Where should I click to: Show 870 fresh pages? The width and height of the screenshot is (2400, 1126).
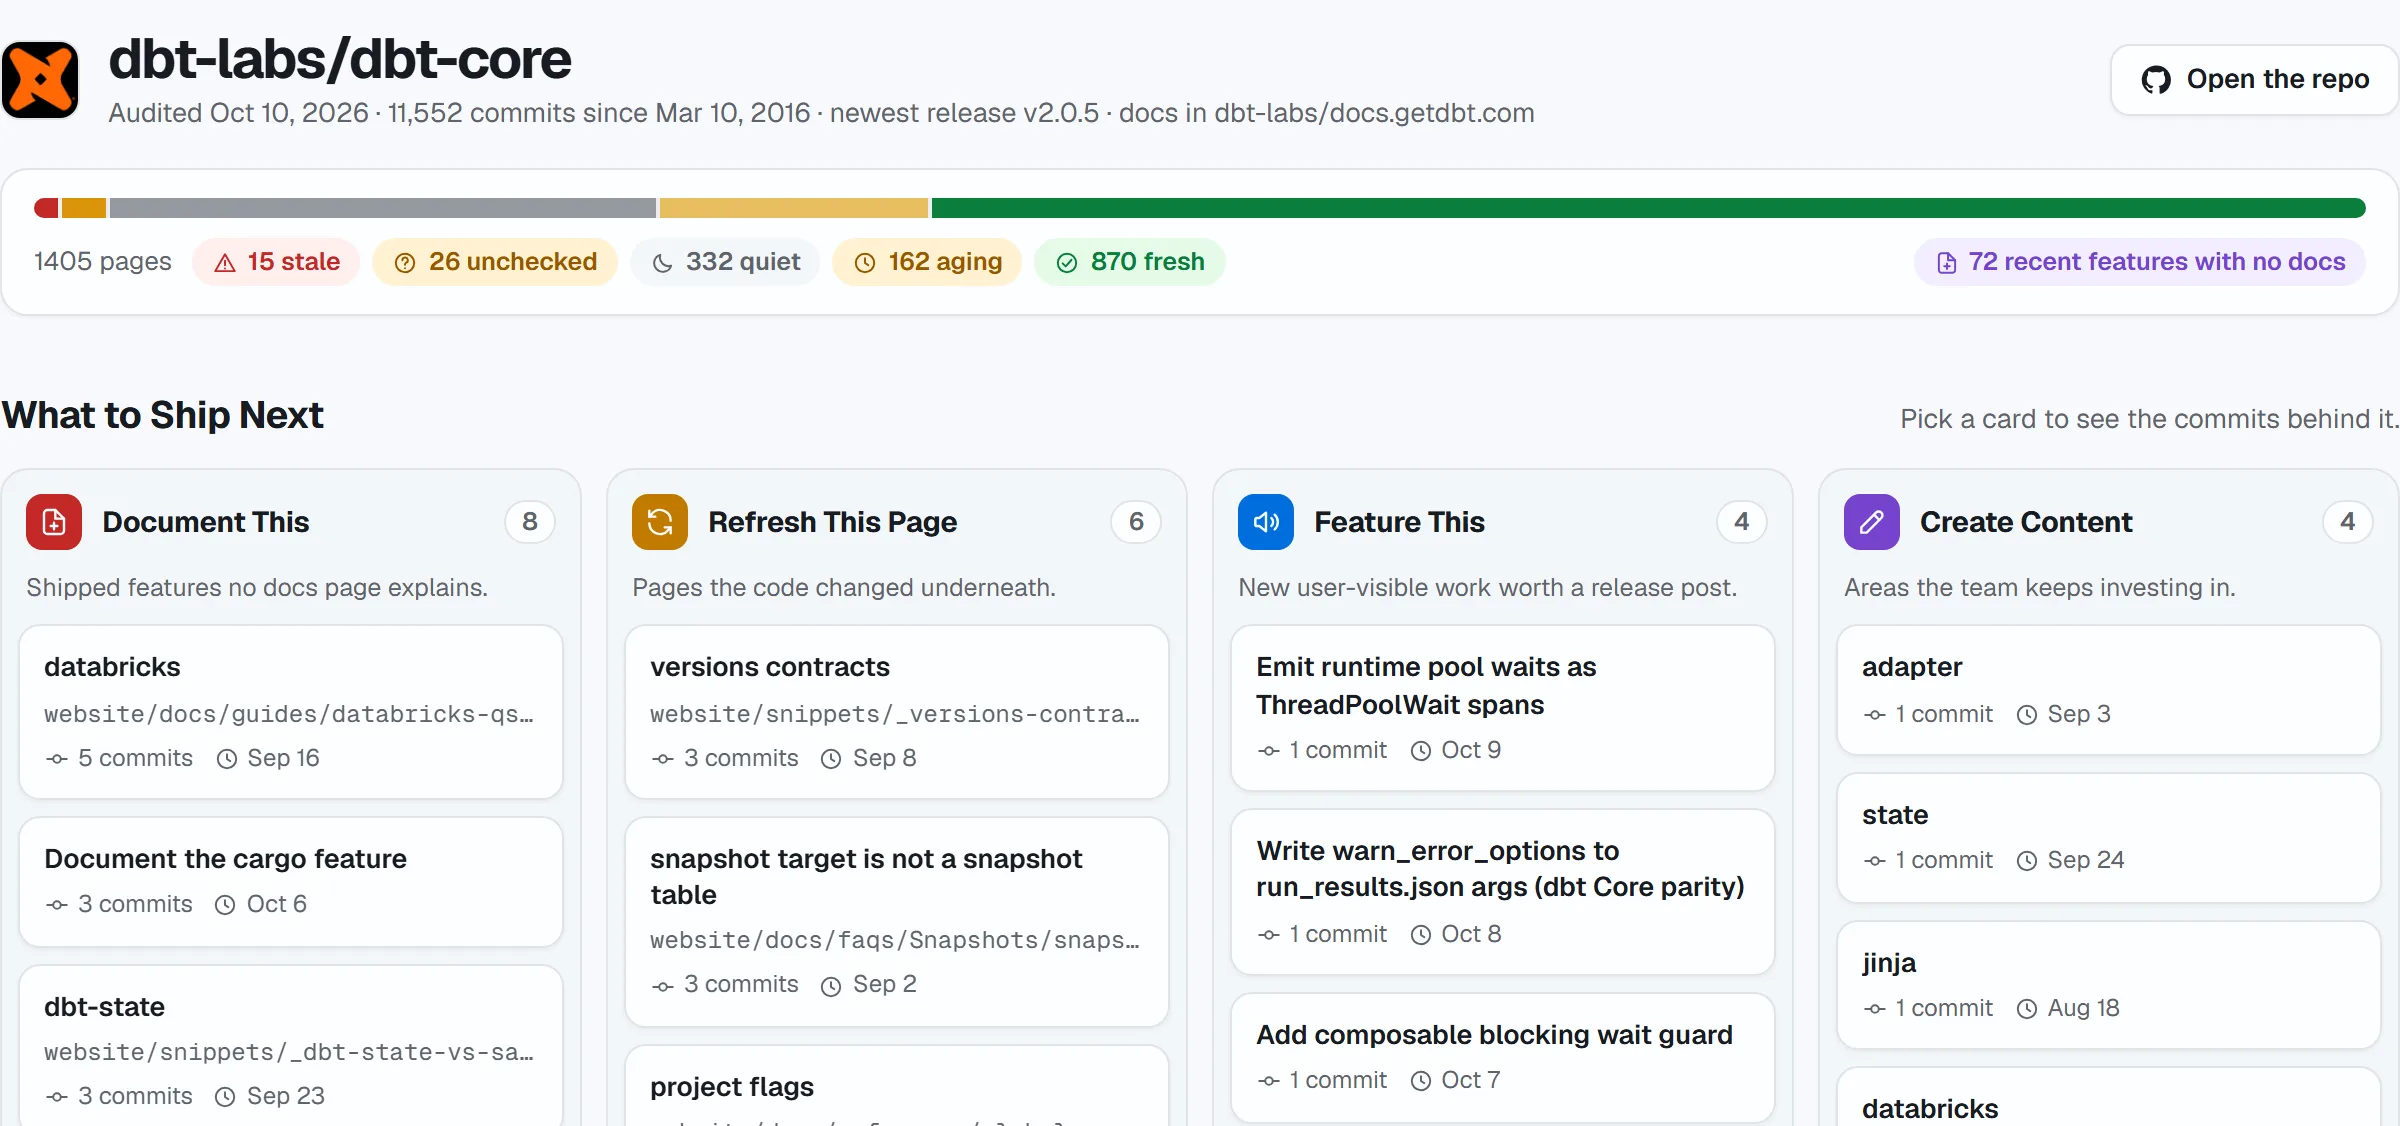[1130, 262]
